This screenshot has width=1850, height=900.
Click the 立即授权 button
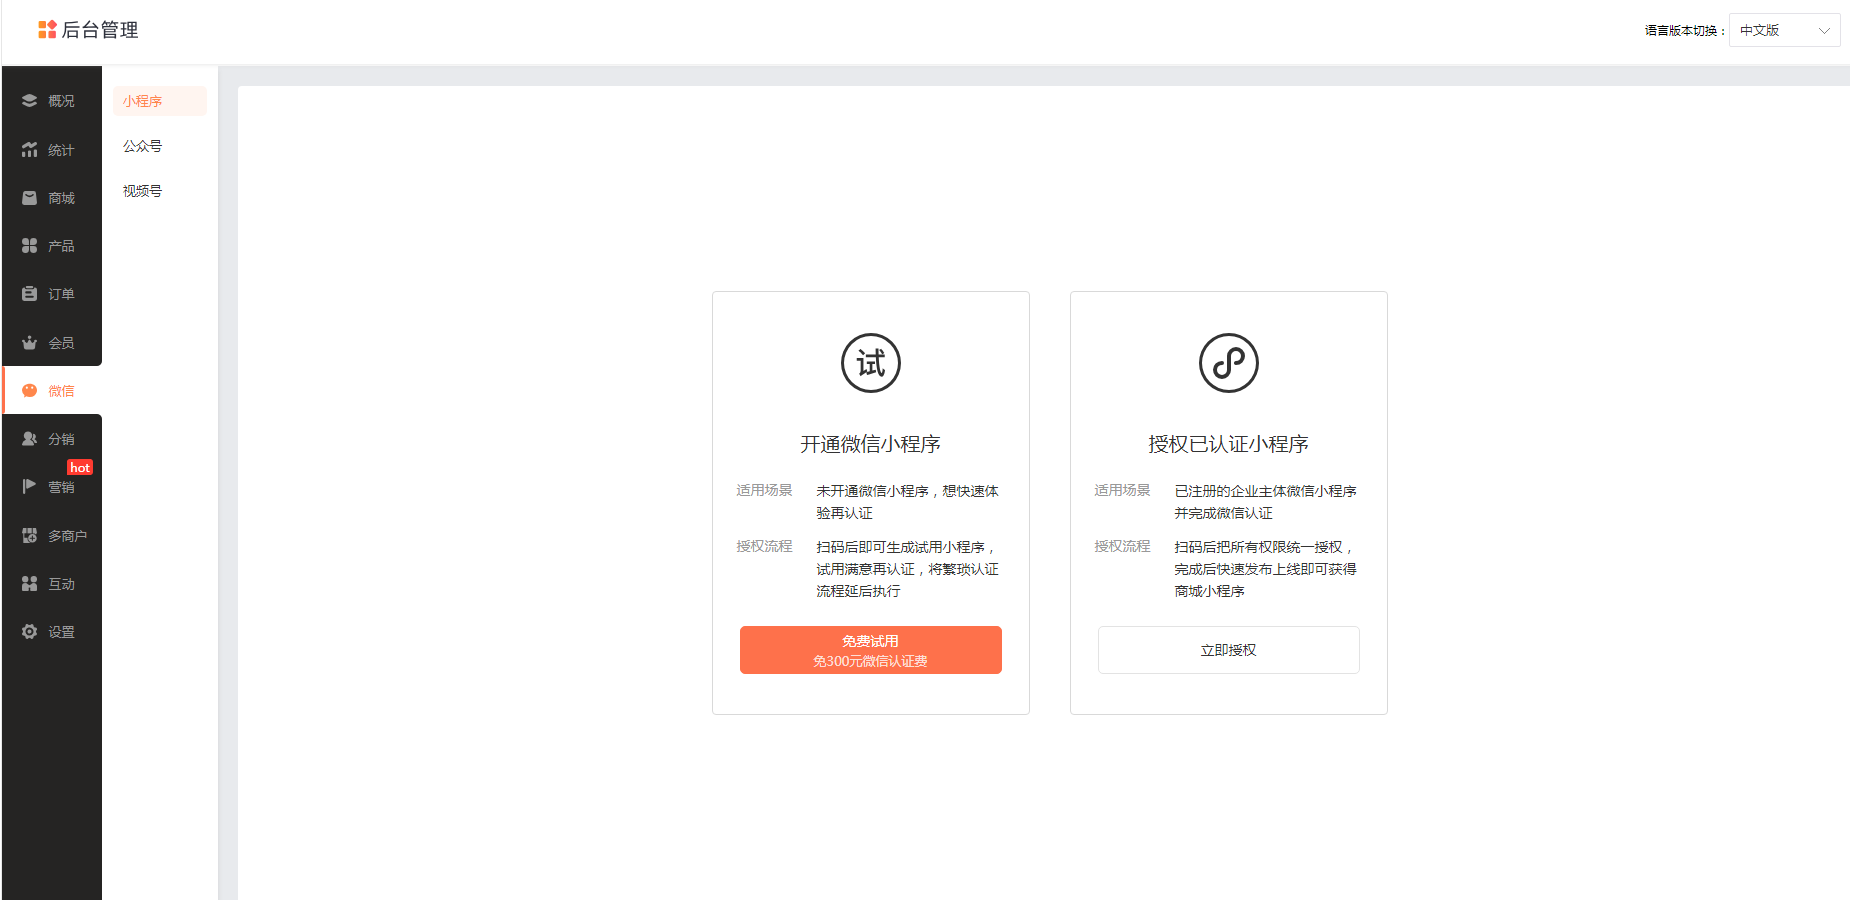[1229, 650]
